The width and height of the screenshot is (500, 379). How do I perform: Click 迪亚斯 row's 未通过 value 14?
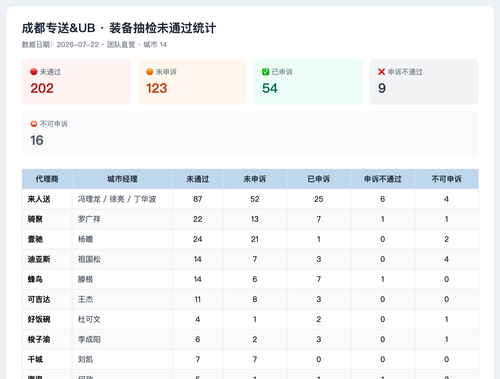click(x=198, y=259)
